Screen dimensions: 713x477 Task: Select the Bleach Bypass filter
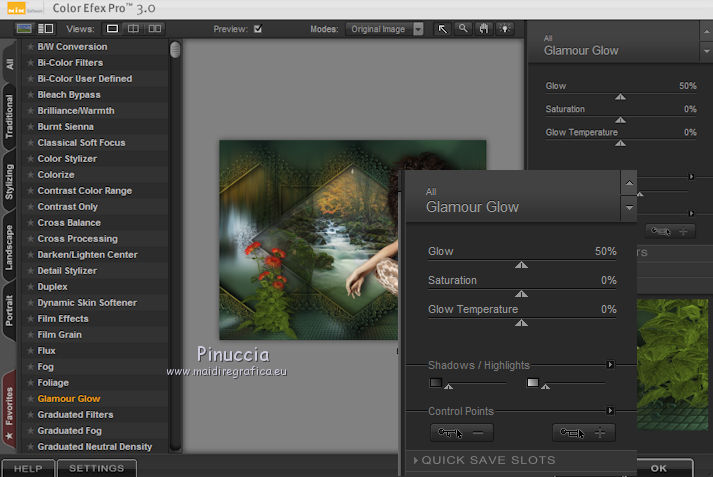[x=69, y=95]
